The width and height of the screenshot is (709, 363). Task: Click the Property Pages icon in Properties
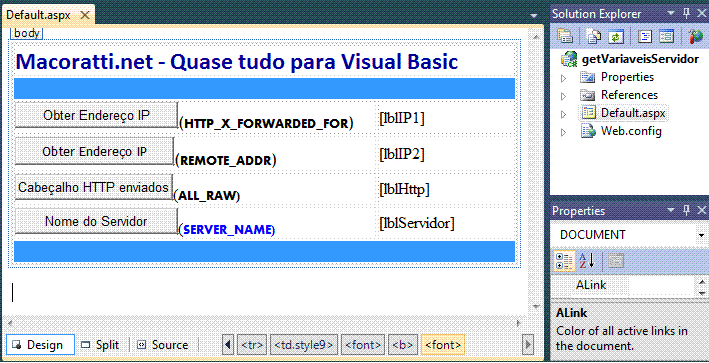click(x=615, y=261)
